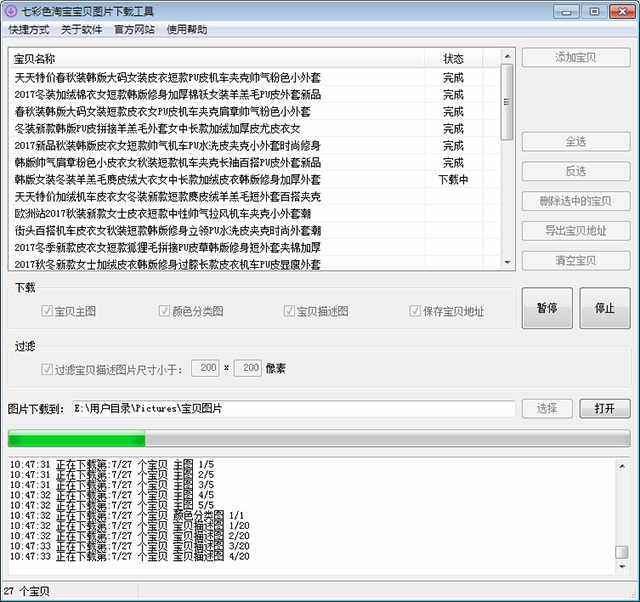This screenshot has height=602, width=640.
Task: Toggle the 颜色分类图 checkbox
Action: [x=165, y=311]
